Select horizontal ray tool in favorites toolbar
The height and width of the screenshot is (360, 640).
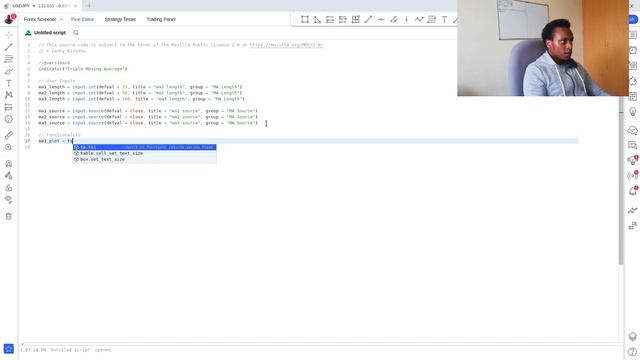point(381,19)
